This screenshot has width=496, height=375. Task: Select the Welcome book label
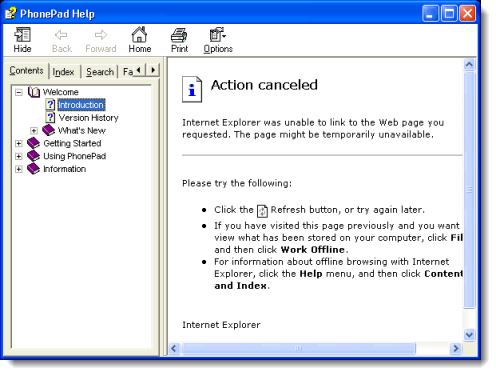[60, 92]
